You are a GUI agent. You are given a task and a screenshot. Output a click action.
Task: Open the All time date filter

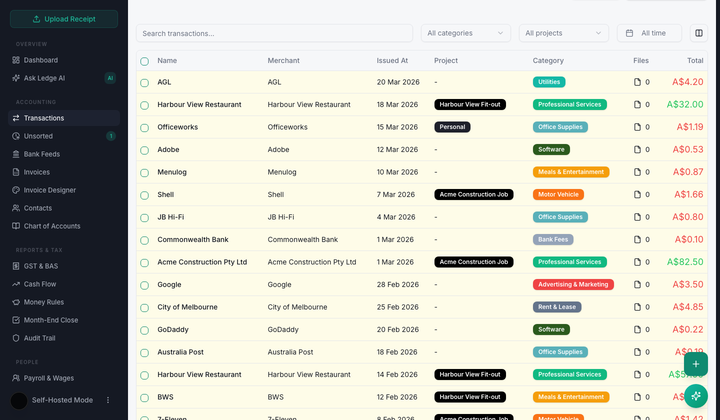pyautogui.click(x=649, y=33)
